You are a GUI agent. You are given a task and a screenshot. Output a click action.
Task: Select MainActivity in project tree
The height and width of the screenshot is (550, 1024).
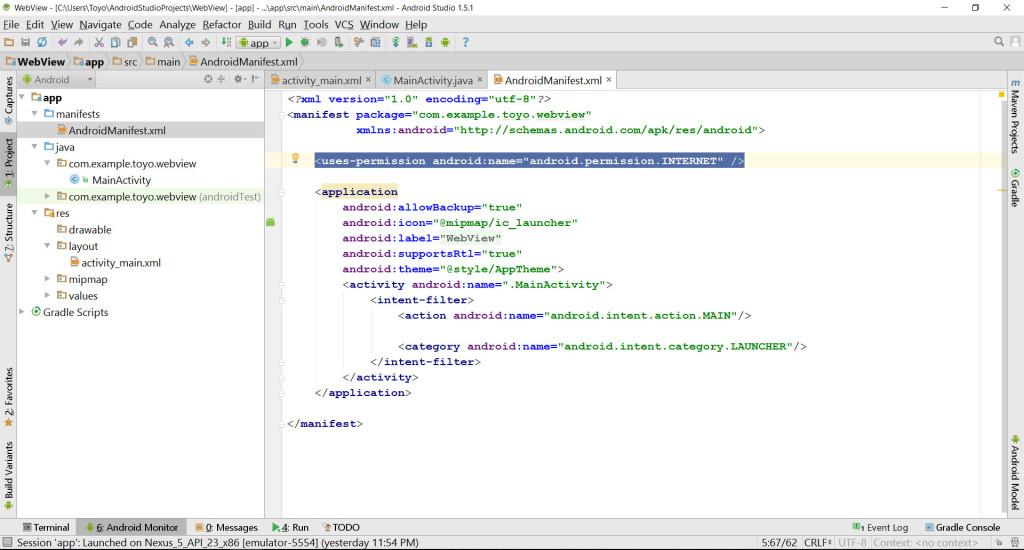click(x=121, y=180)
